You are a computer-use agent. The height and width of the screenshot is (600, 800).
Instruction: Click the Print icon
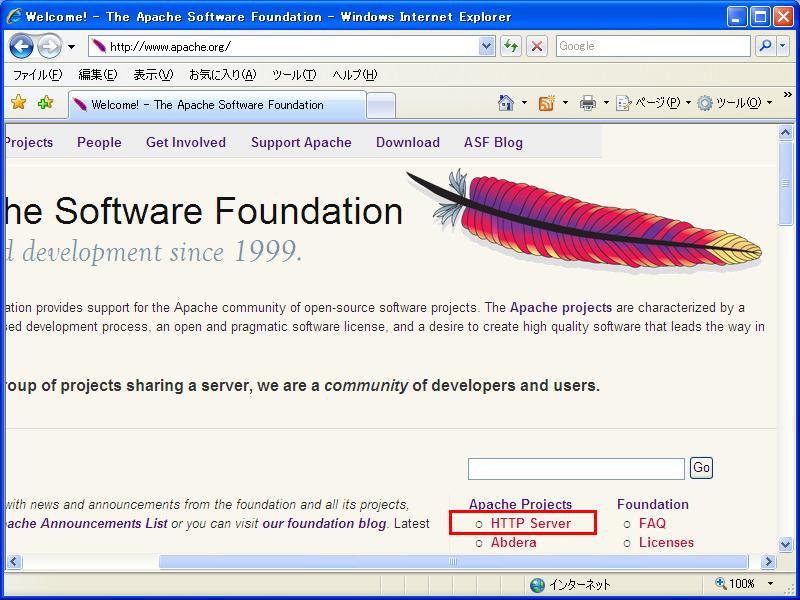(x=588, y=103)
